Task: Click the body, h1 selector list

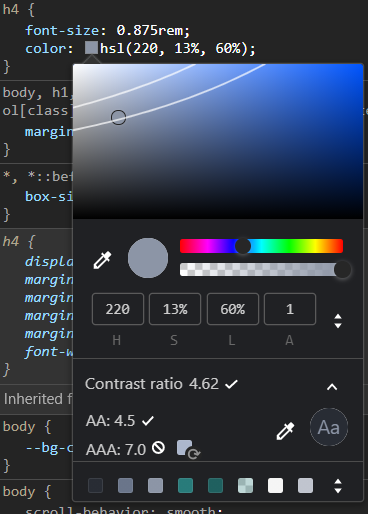Action: [x=37, y=93]
